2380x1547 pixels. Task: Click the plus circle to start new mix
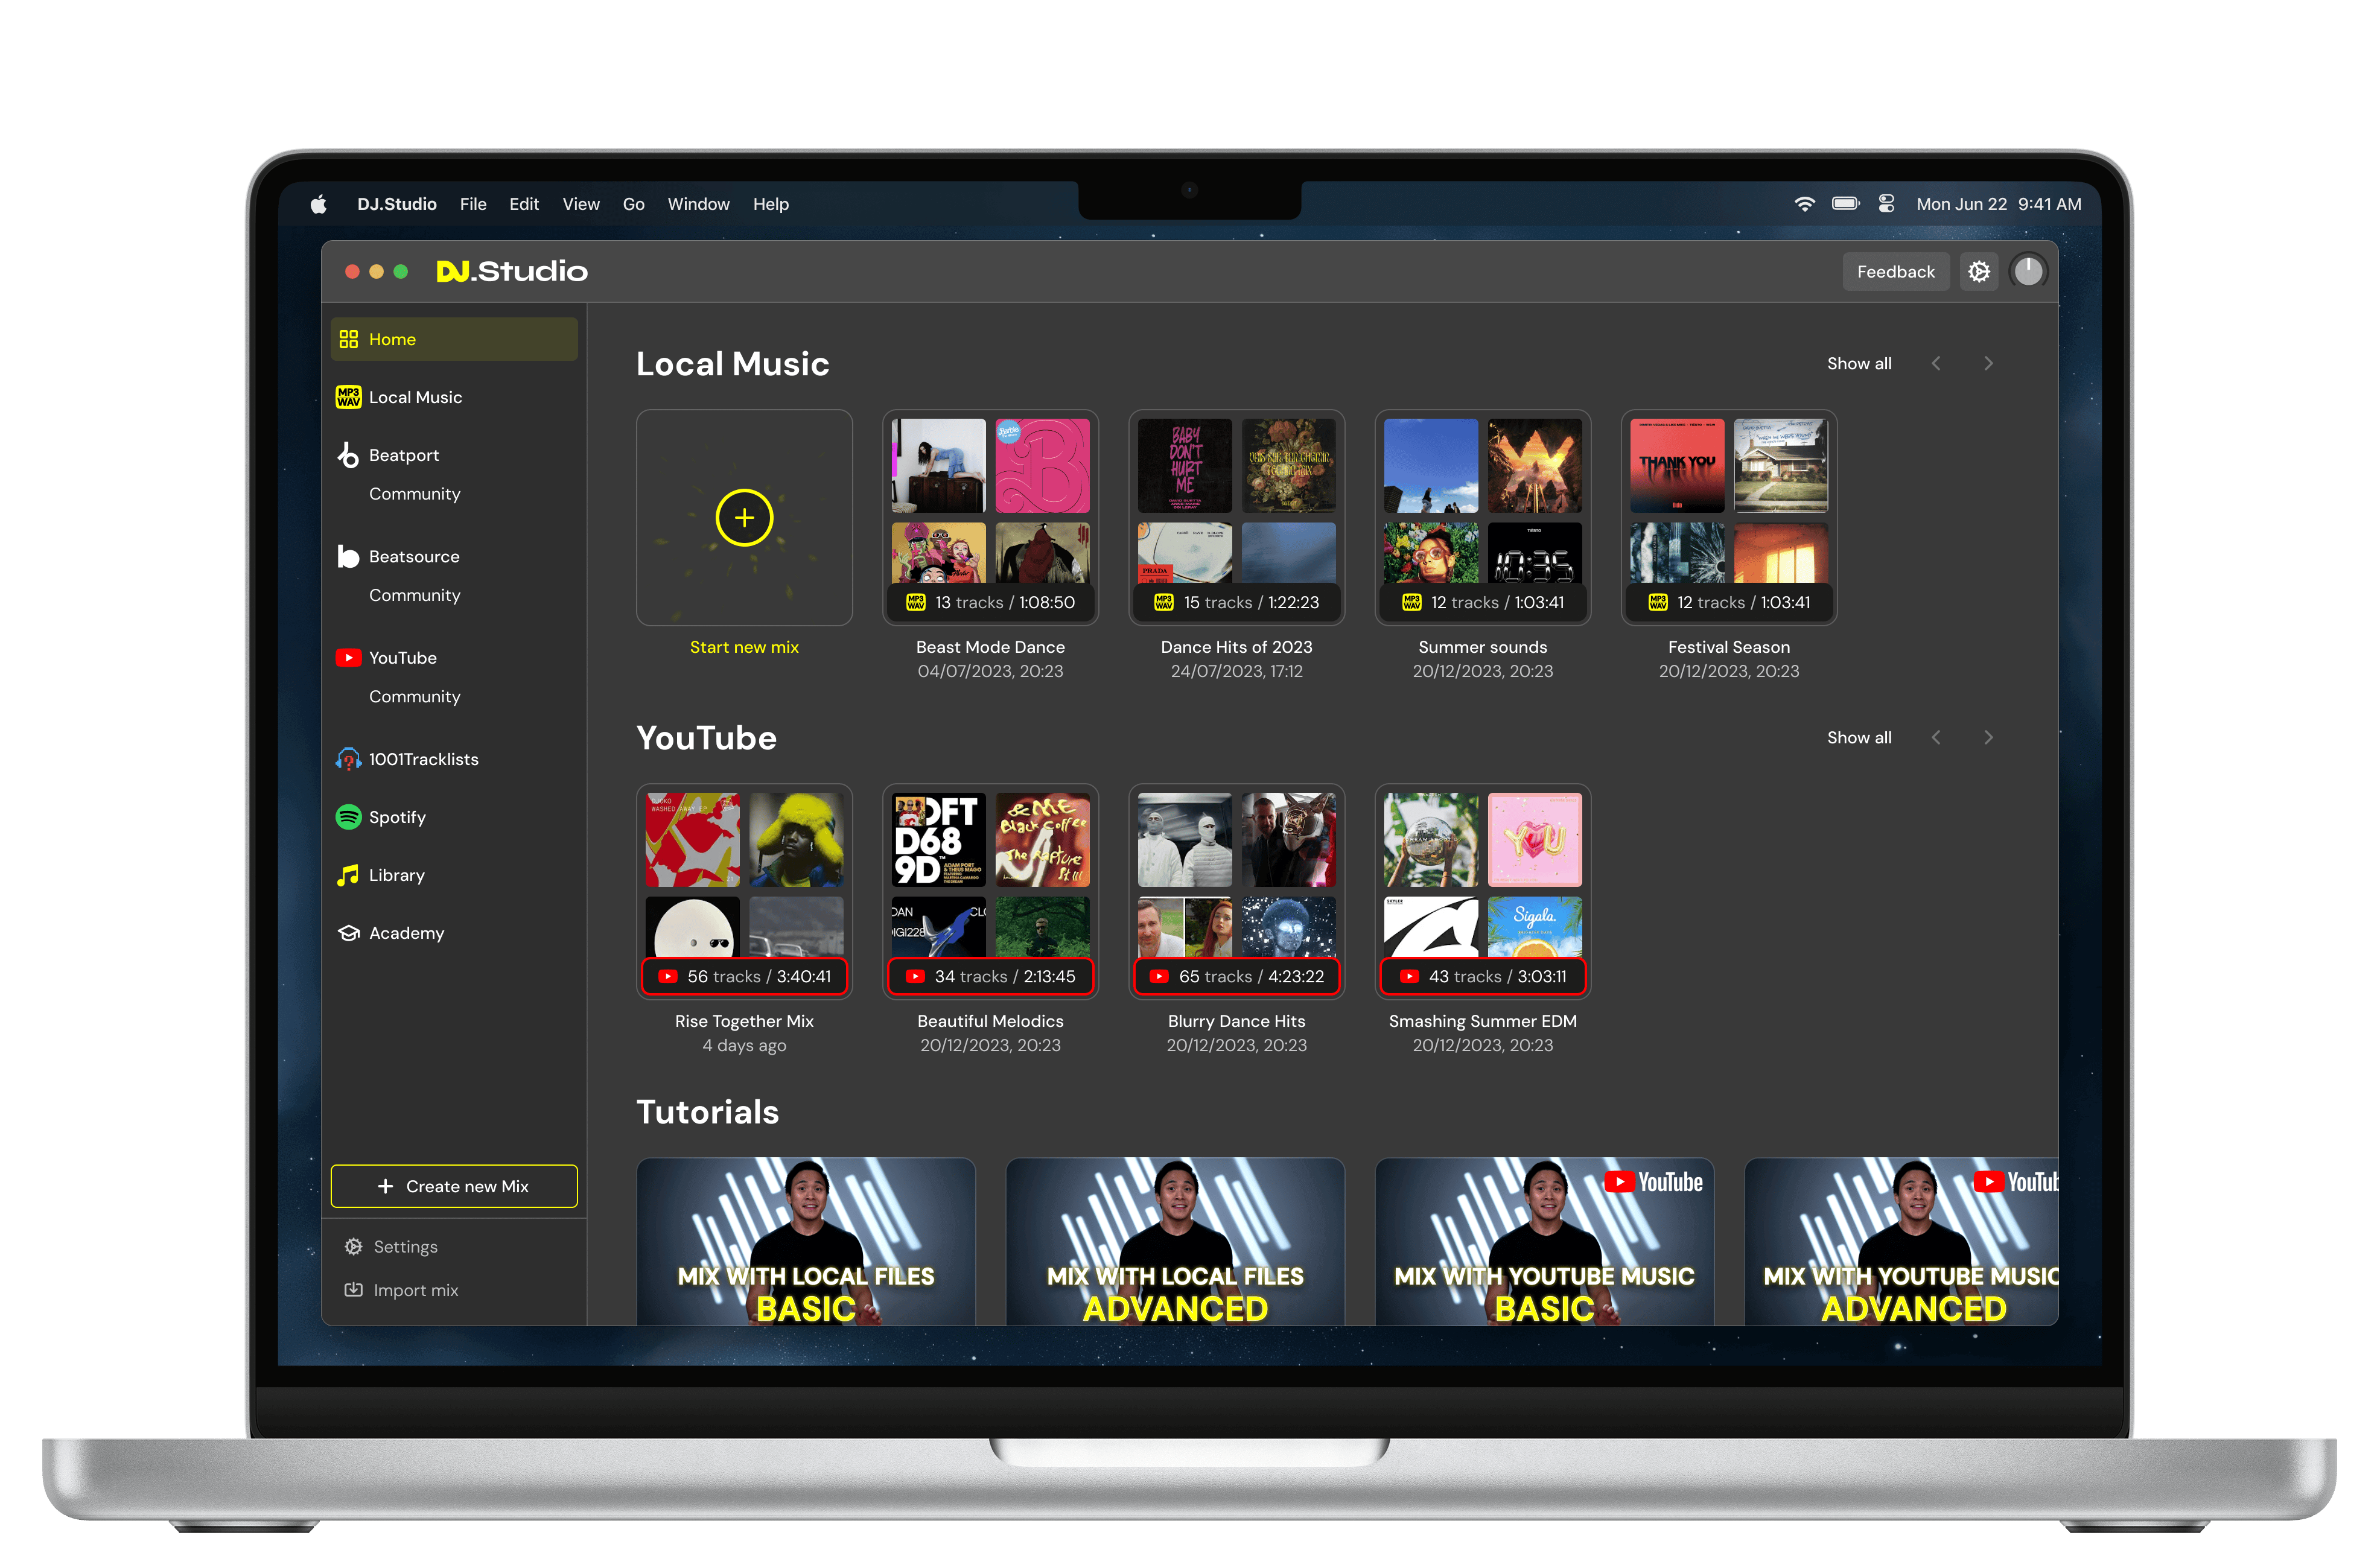coord(744,518)
